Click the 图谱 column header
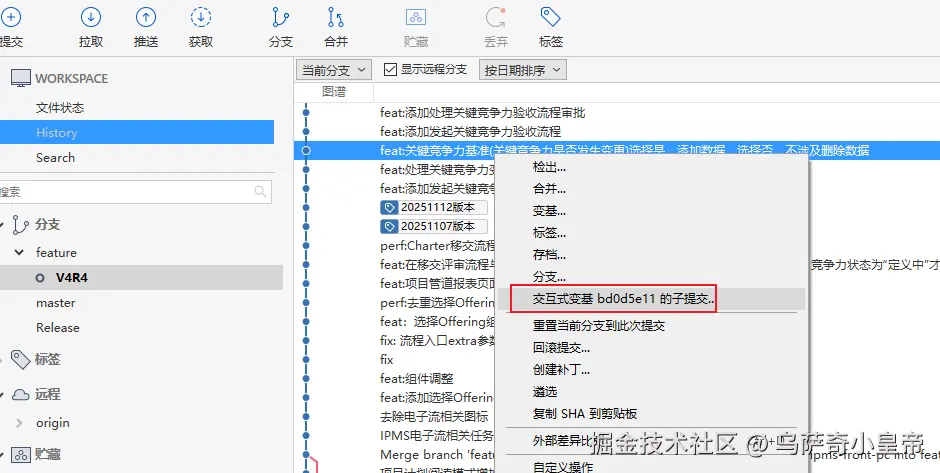 click(334, 92)
